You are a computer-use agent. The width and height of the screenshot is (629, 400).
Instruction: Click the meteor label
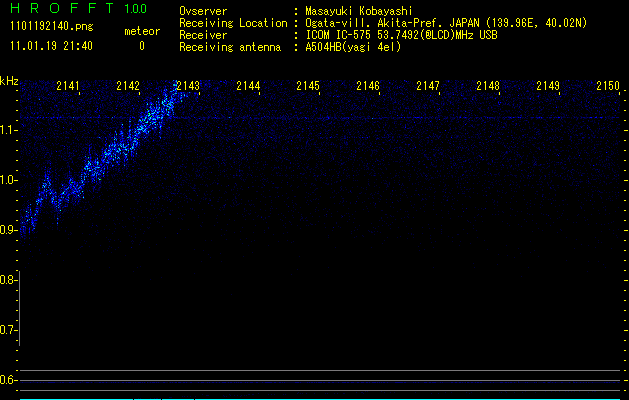coord(142,31)
